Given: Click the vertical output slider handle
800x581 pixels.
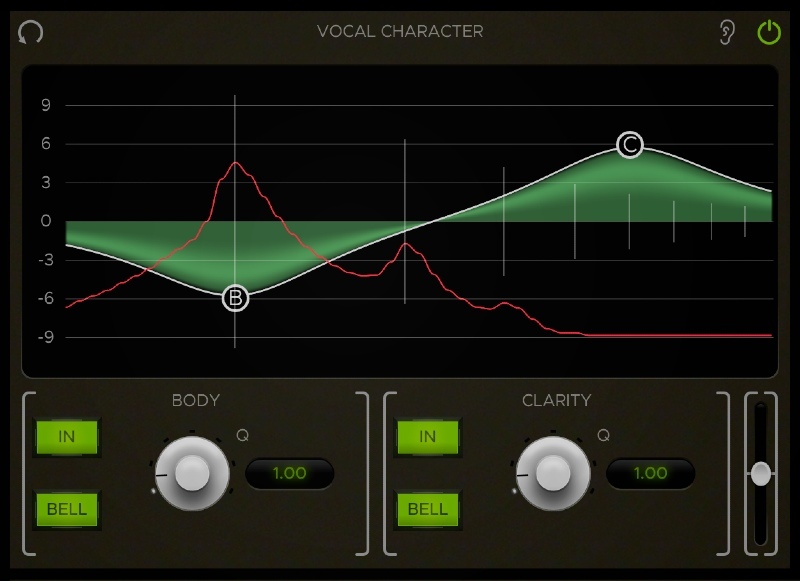Looking at the screenshot, I should coord(761,474).
